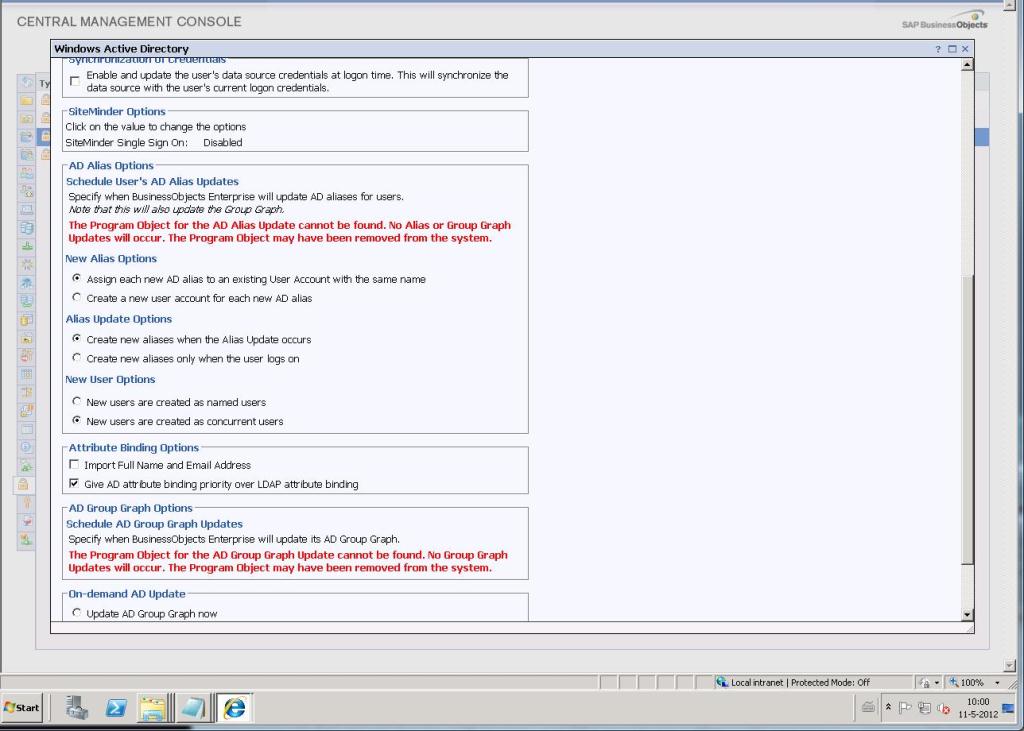Screen dimensions: 1024x731
Task: Select New users are created as named users
Action: (x=76, y=401)
